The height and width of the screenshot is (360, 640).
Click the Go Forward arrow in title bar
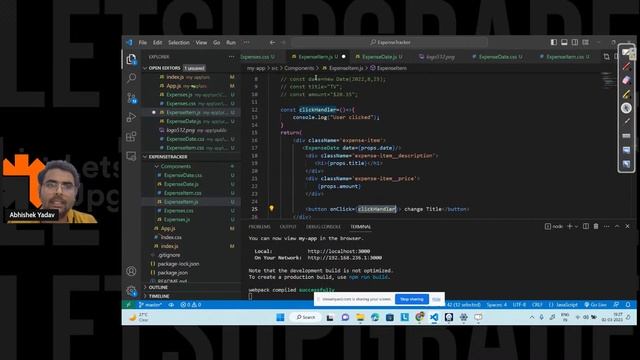click(283, 42)
